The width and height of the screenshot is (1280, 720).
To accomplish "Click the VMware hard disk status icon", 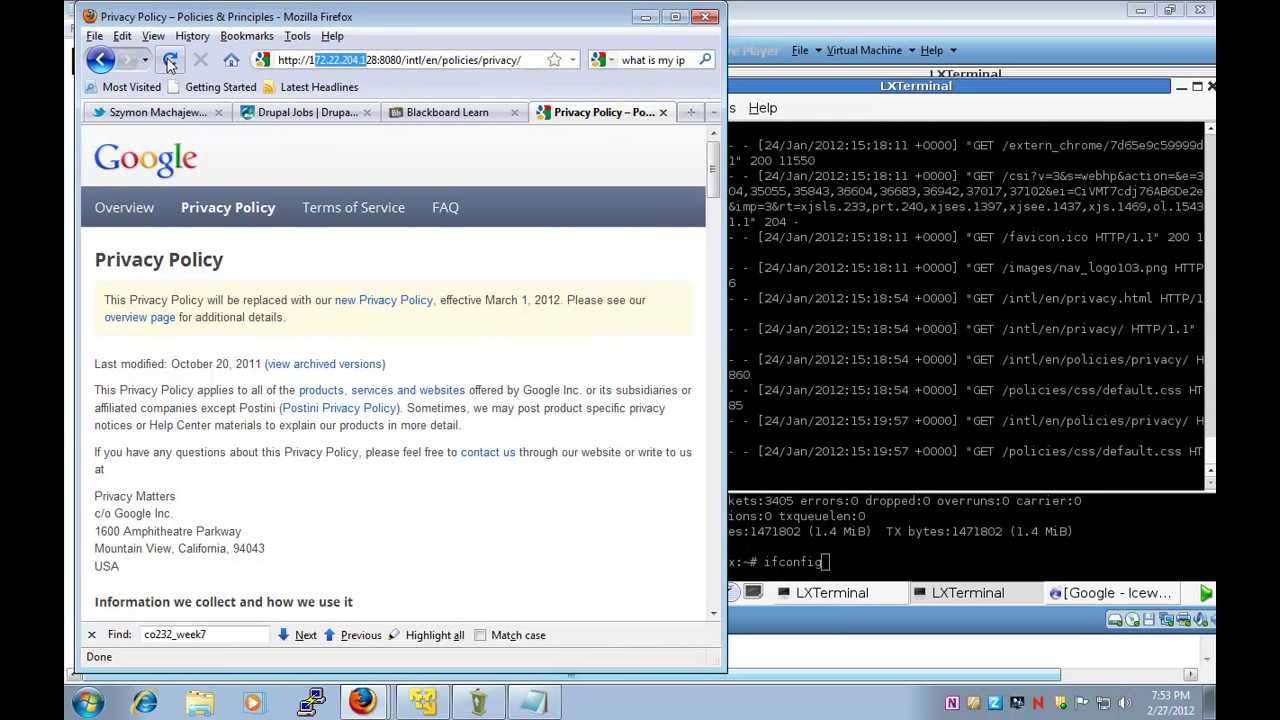I will coord(1114,620).
